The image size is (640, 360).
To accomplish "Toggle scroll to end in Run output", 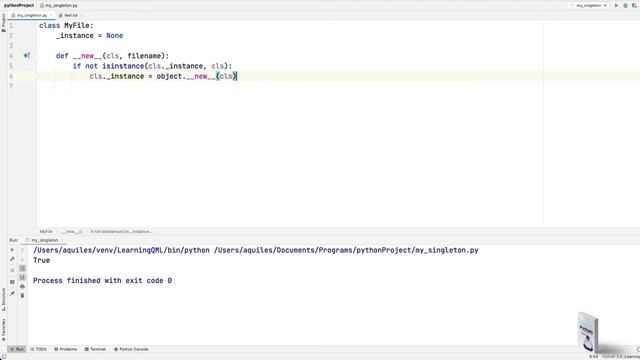I will click(x=22, y=277).
